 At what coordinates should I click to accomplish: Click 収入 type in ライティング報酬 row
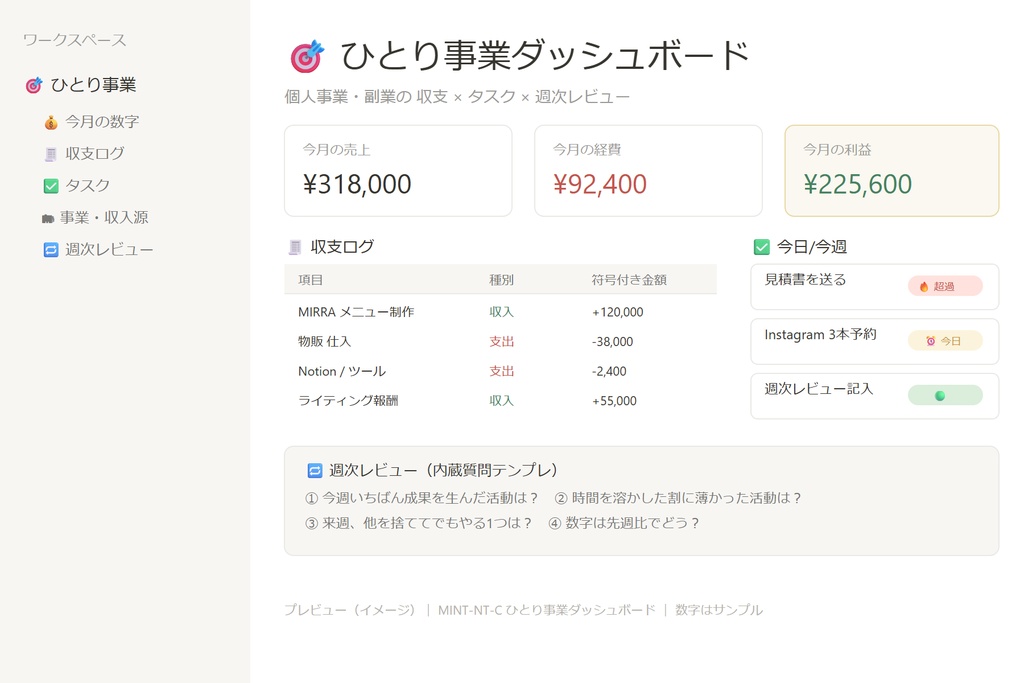pyautogui.click(x=502, y=401)
